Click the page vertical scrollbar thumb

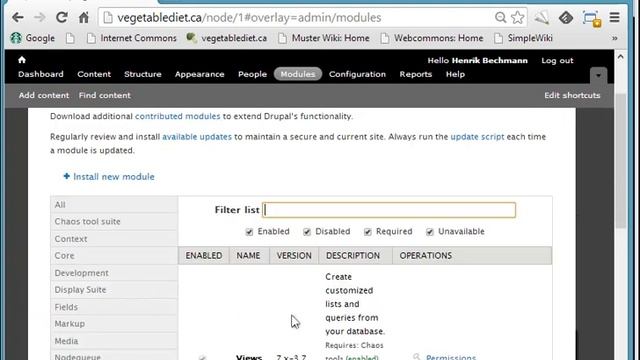(x=620, y=161)
